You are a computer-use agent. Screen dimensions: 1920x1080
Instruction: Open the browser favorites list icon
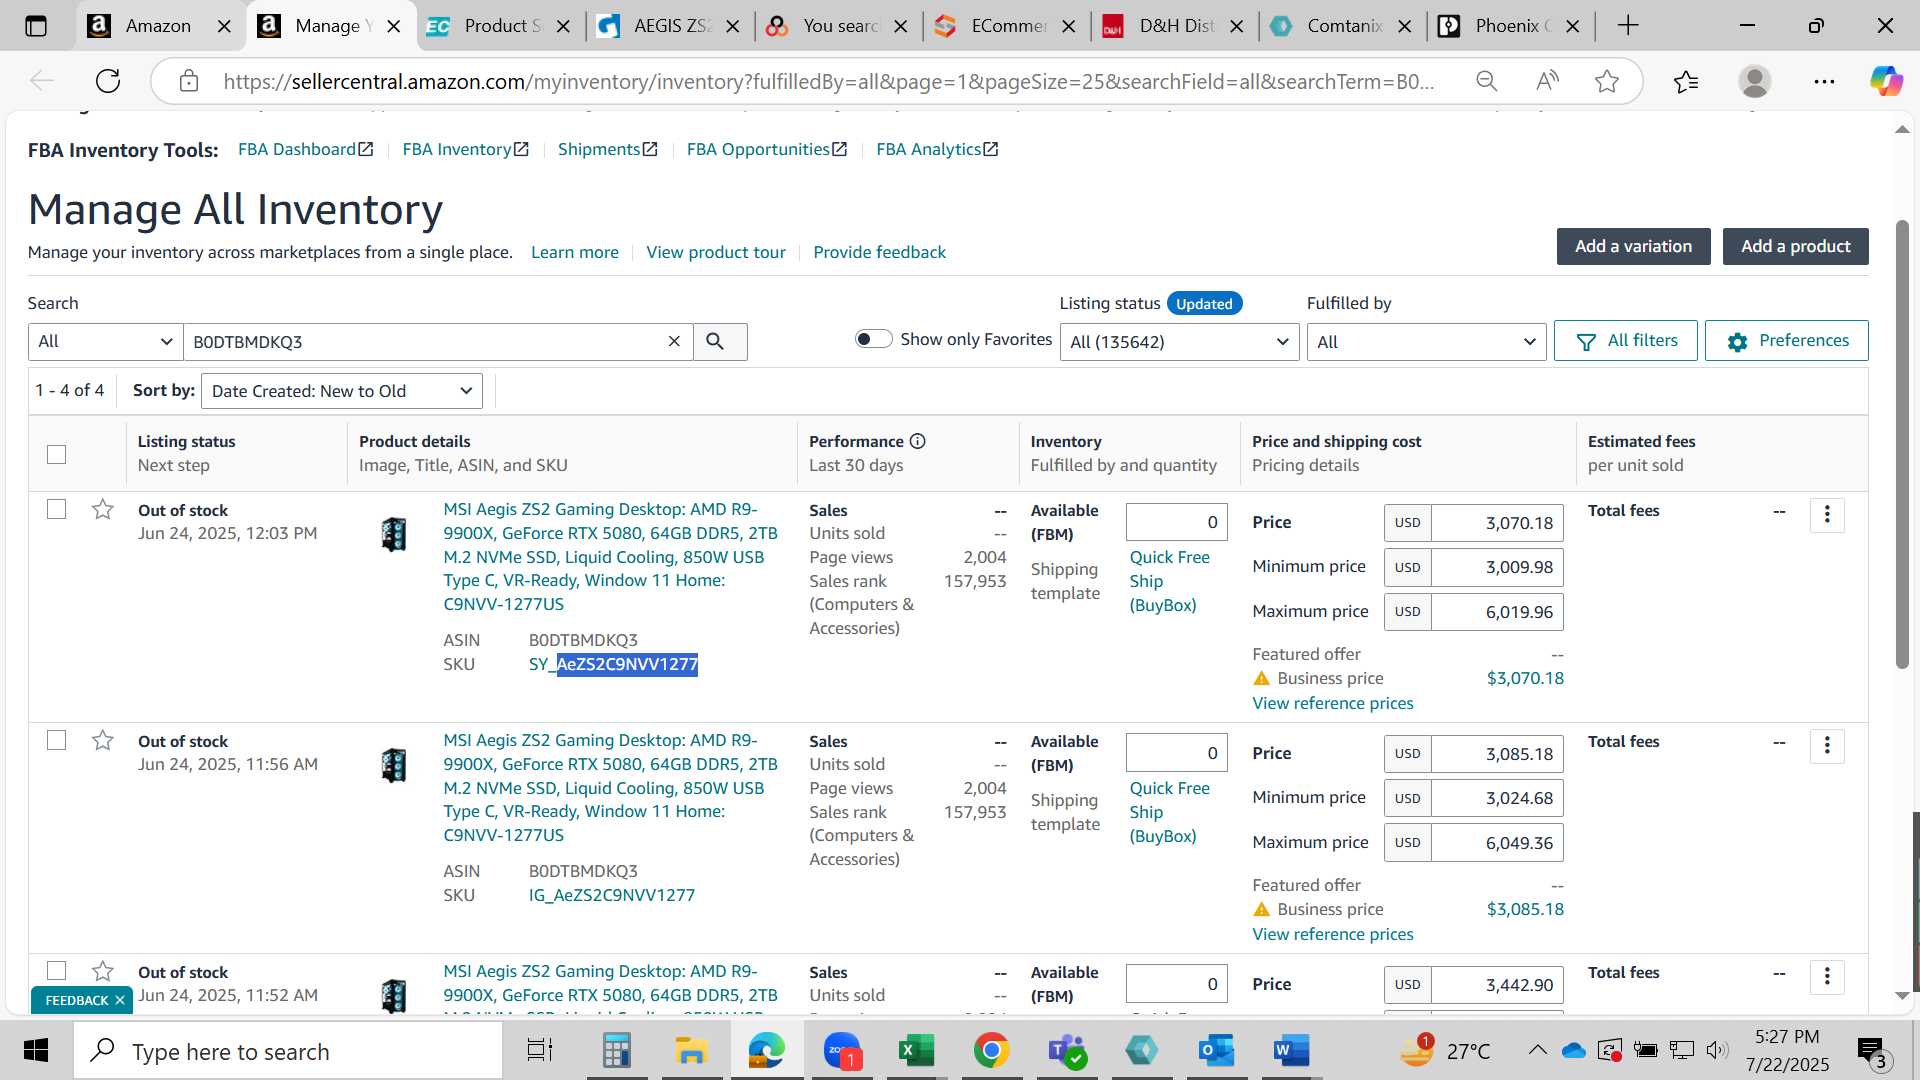1686,81
